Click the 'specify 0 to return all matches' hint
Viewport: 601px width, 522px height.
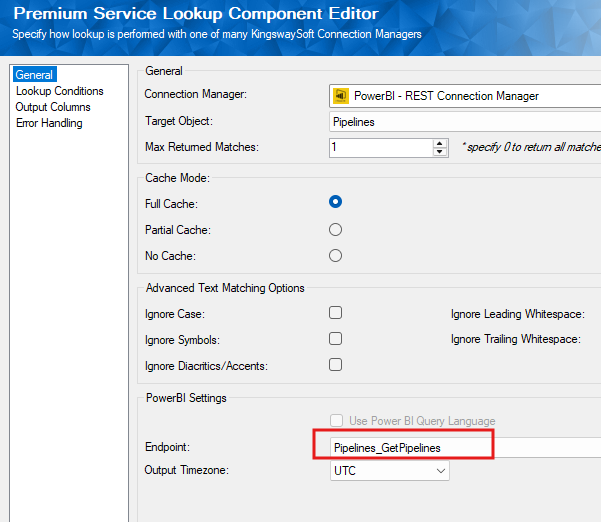click(x=531, y=147)
